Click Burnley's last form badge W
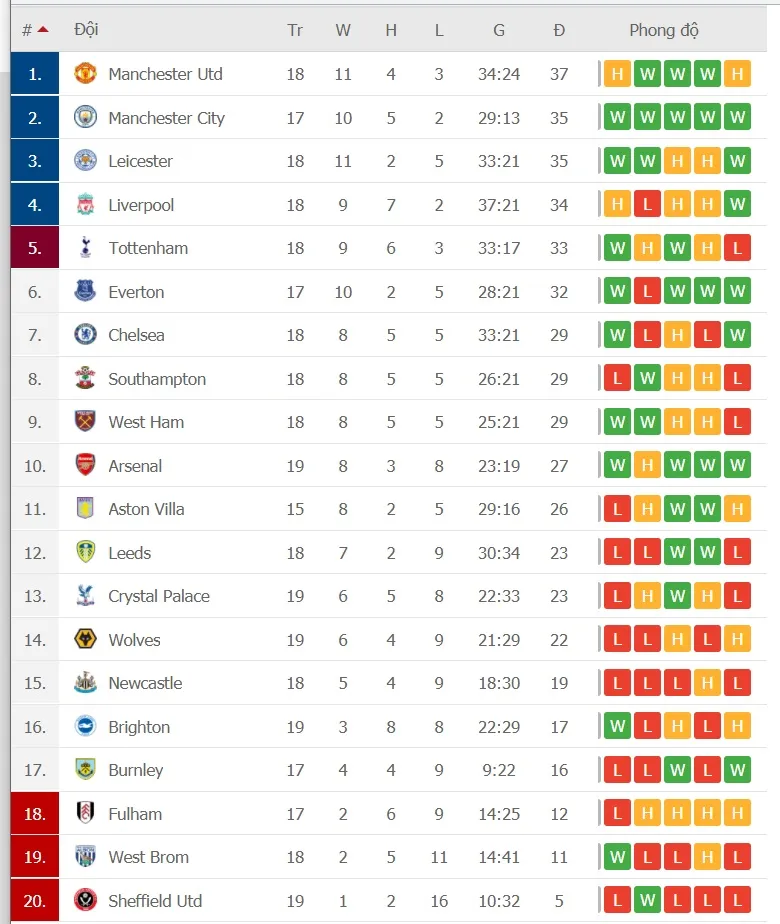Viewport: 780px width, 924px height. pos(738,770)
